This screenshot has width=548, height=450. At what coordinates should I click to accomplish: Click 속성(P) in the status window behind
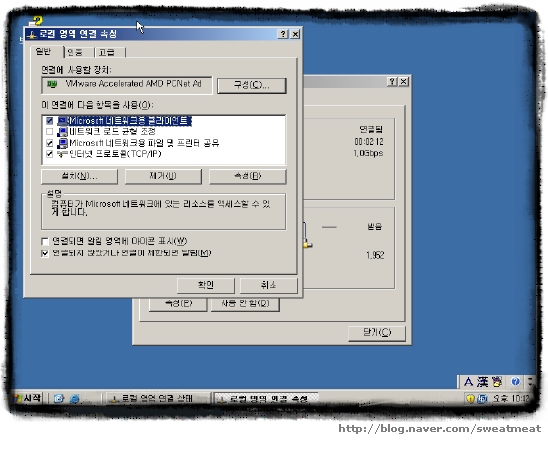coord(178,304)
